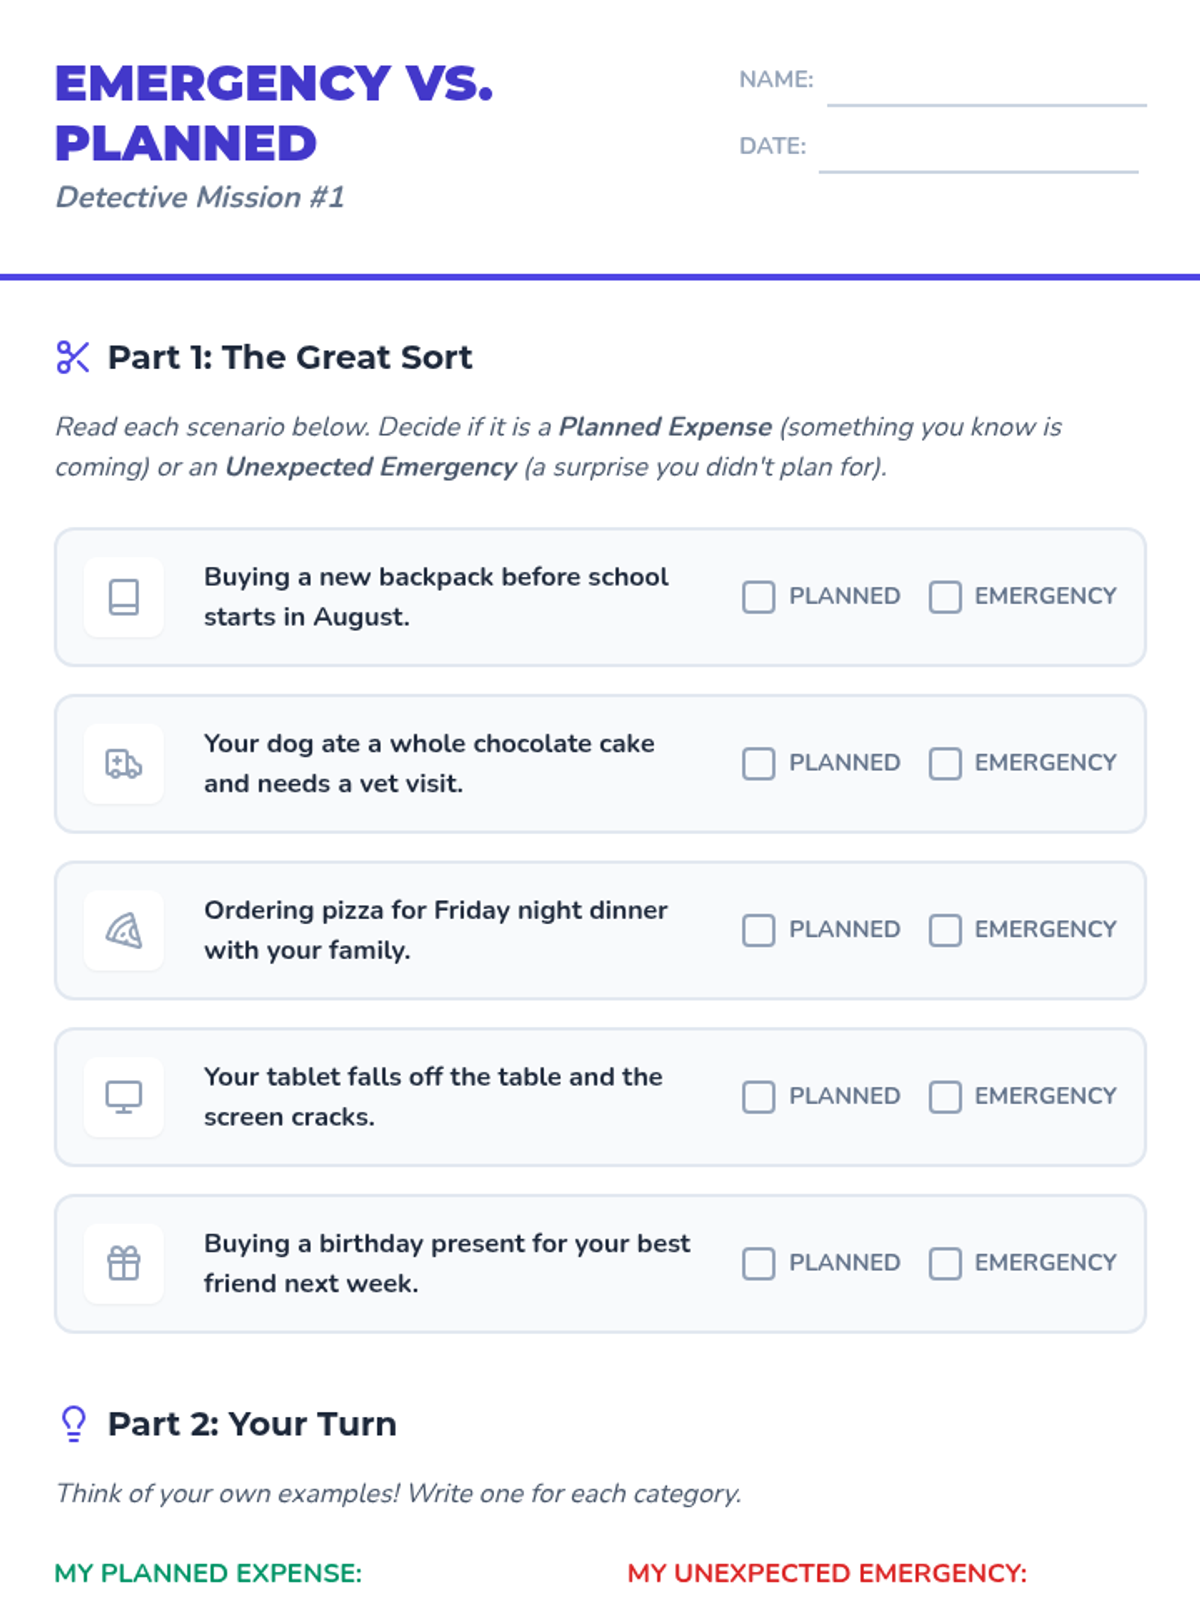Check PLANNED for the backpack scenario
The width and height of the screenshot is (1200, 1600).
click(x=759, y=597)
